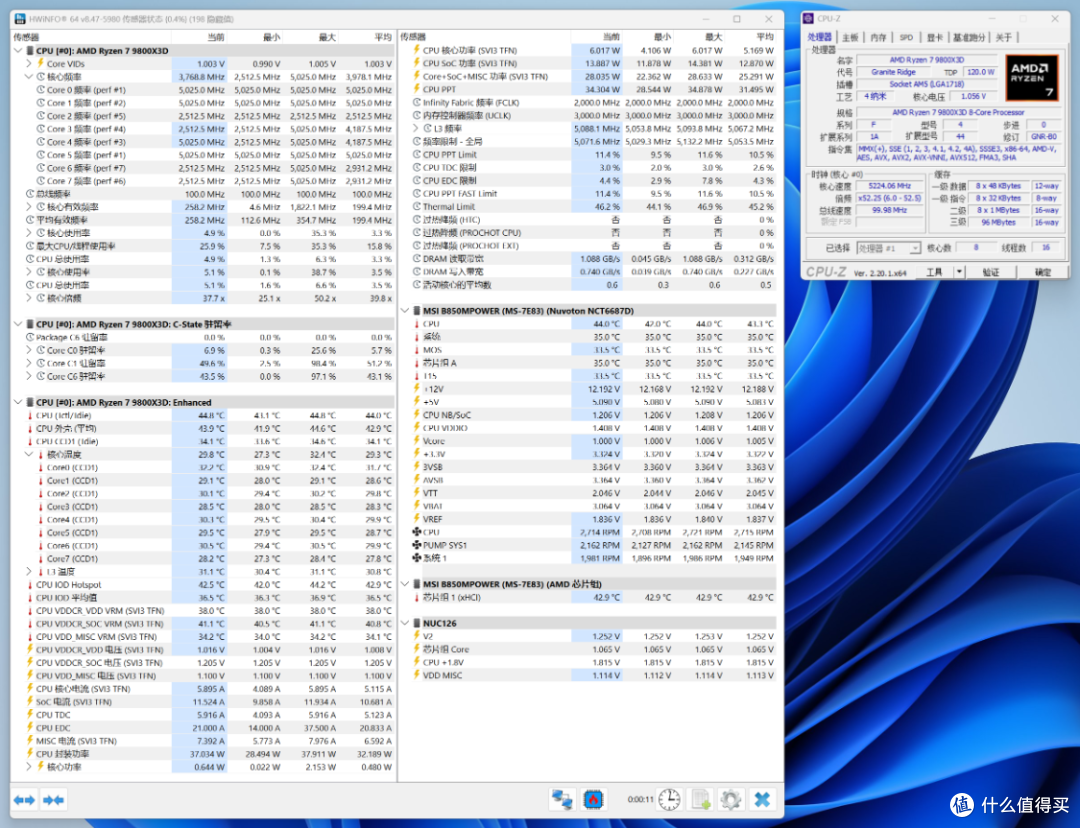The image size is (1080, 828).
Task: Open the network monitors icon in HWiNFO toolbar
Action: 562,799
